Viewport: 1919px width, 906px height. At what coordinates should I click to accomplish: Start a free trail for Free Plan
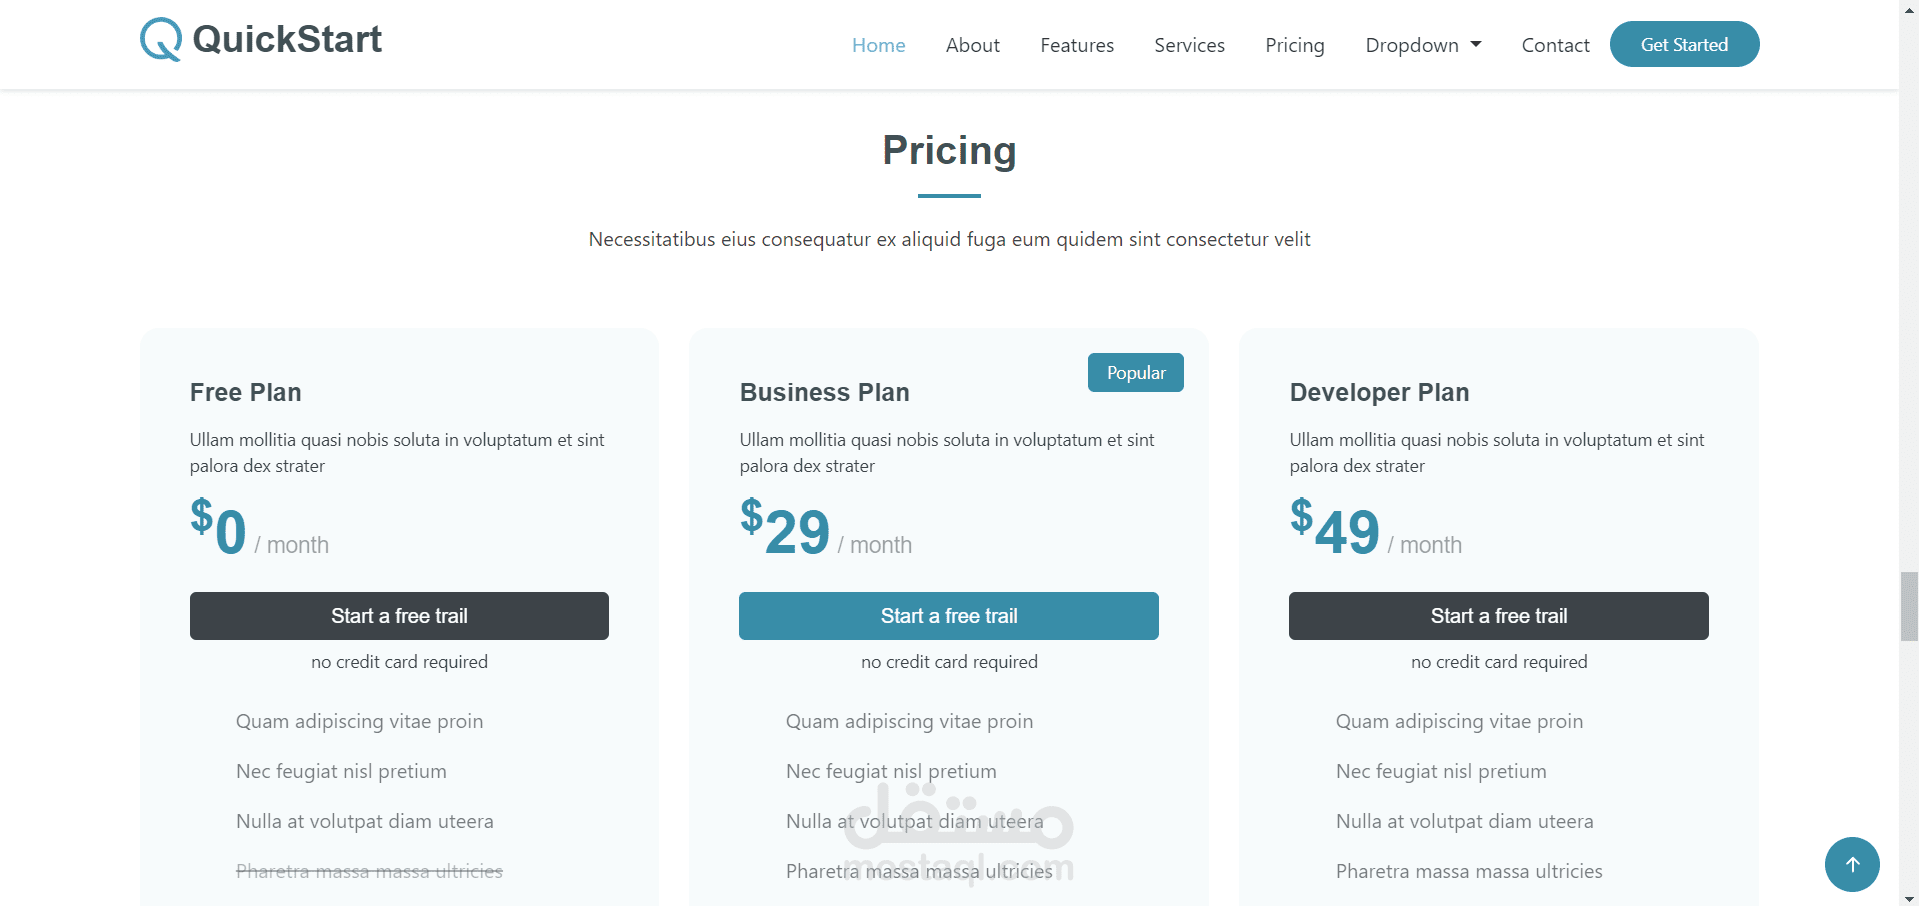[399, 616]
